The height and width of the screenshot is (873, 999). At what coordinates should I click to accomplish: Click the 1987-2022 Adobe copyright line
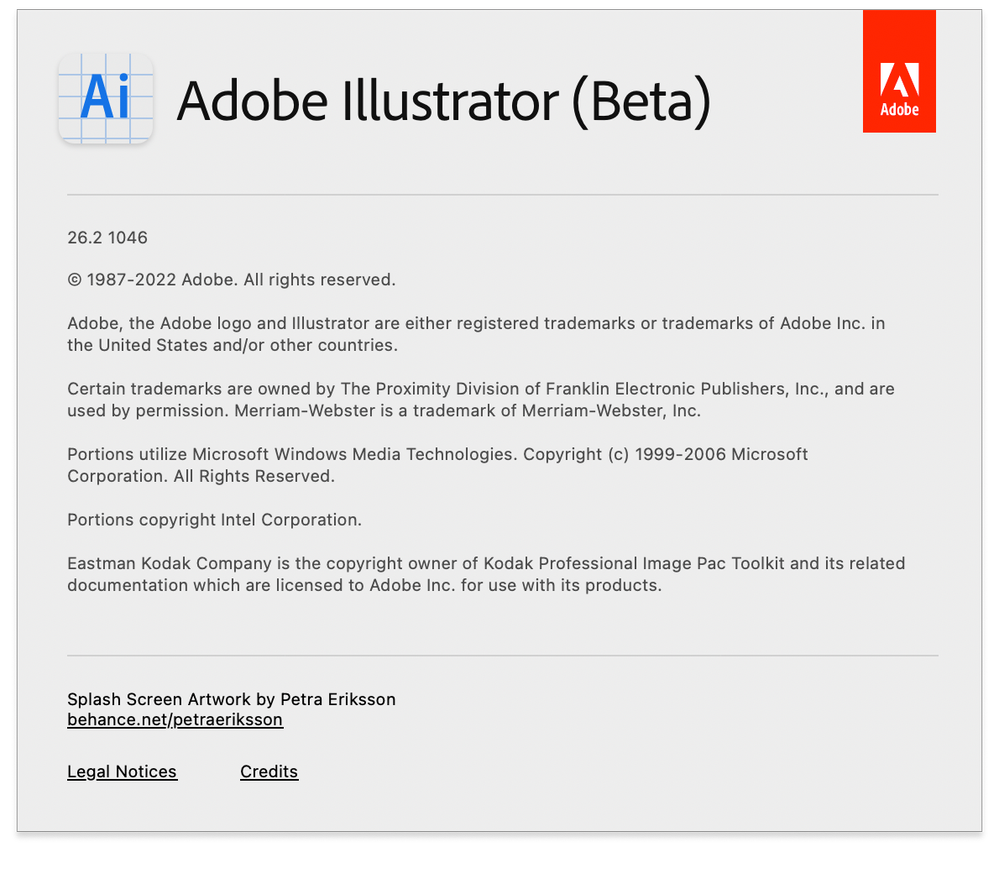pos(231,280)
